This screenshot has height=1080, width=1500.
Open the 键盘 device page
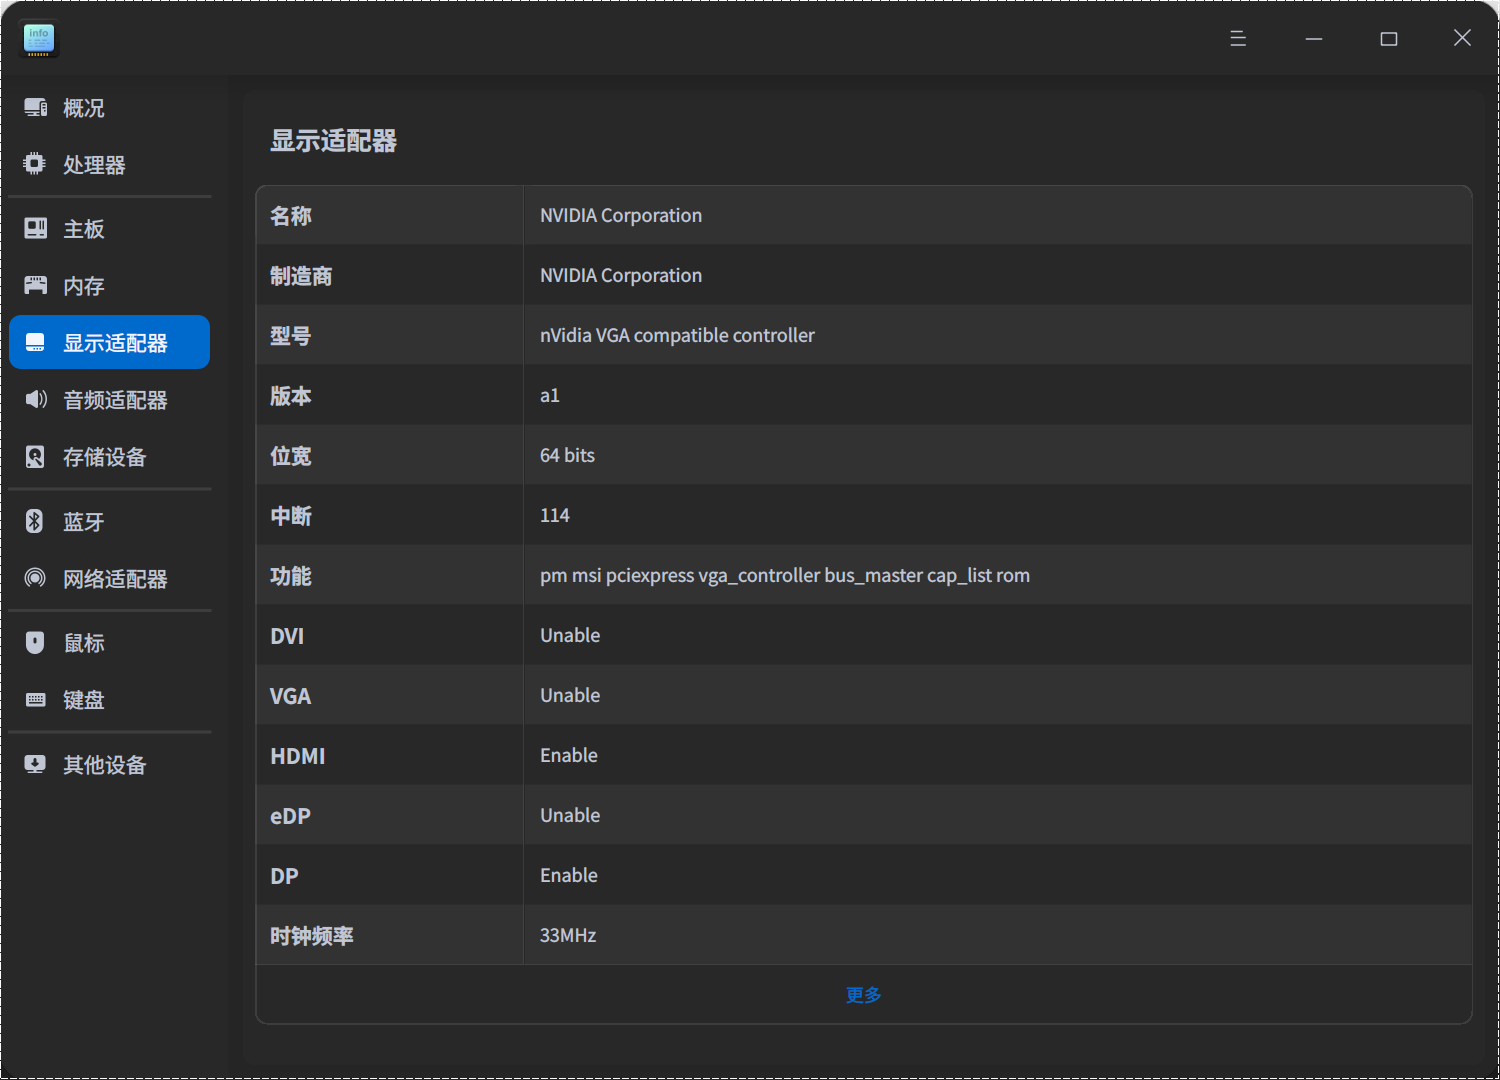pos(110,700)
